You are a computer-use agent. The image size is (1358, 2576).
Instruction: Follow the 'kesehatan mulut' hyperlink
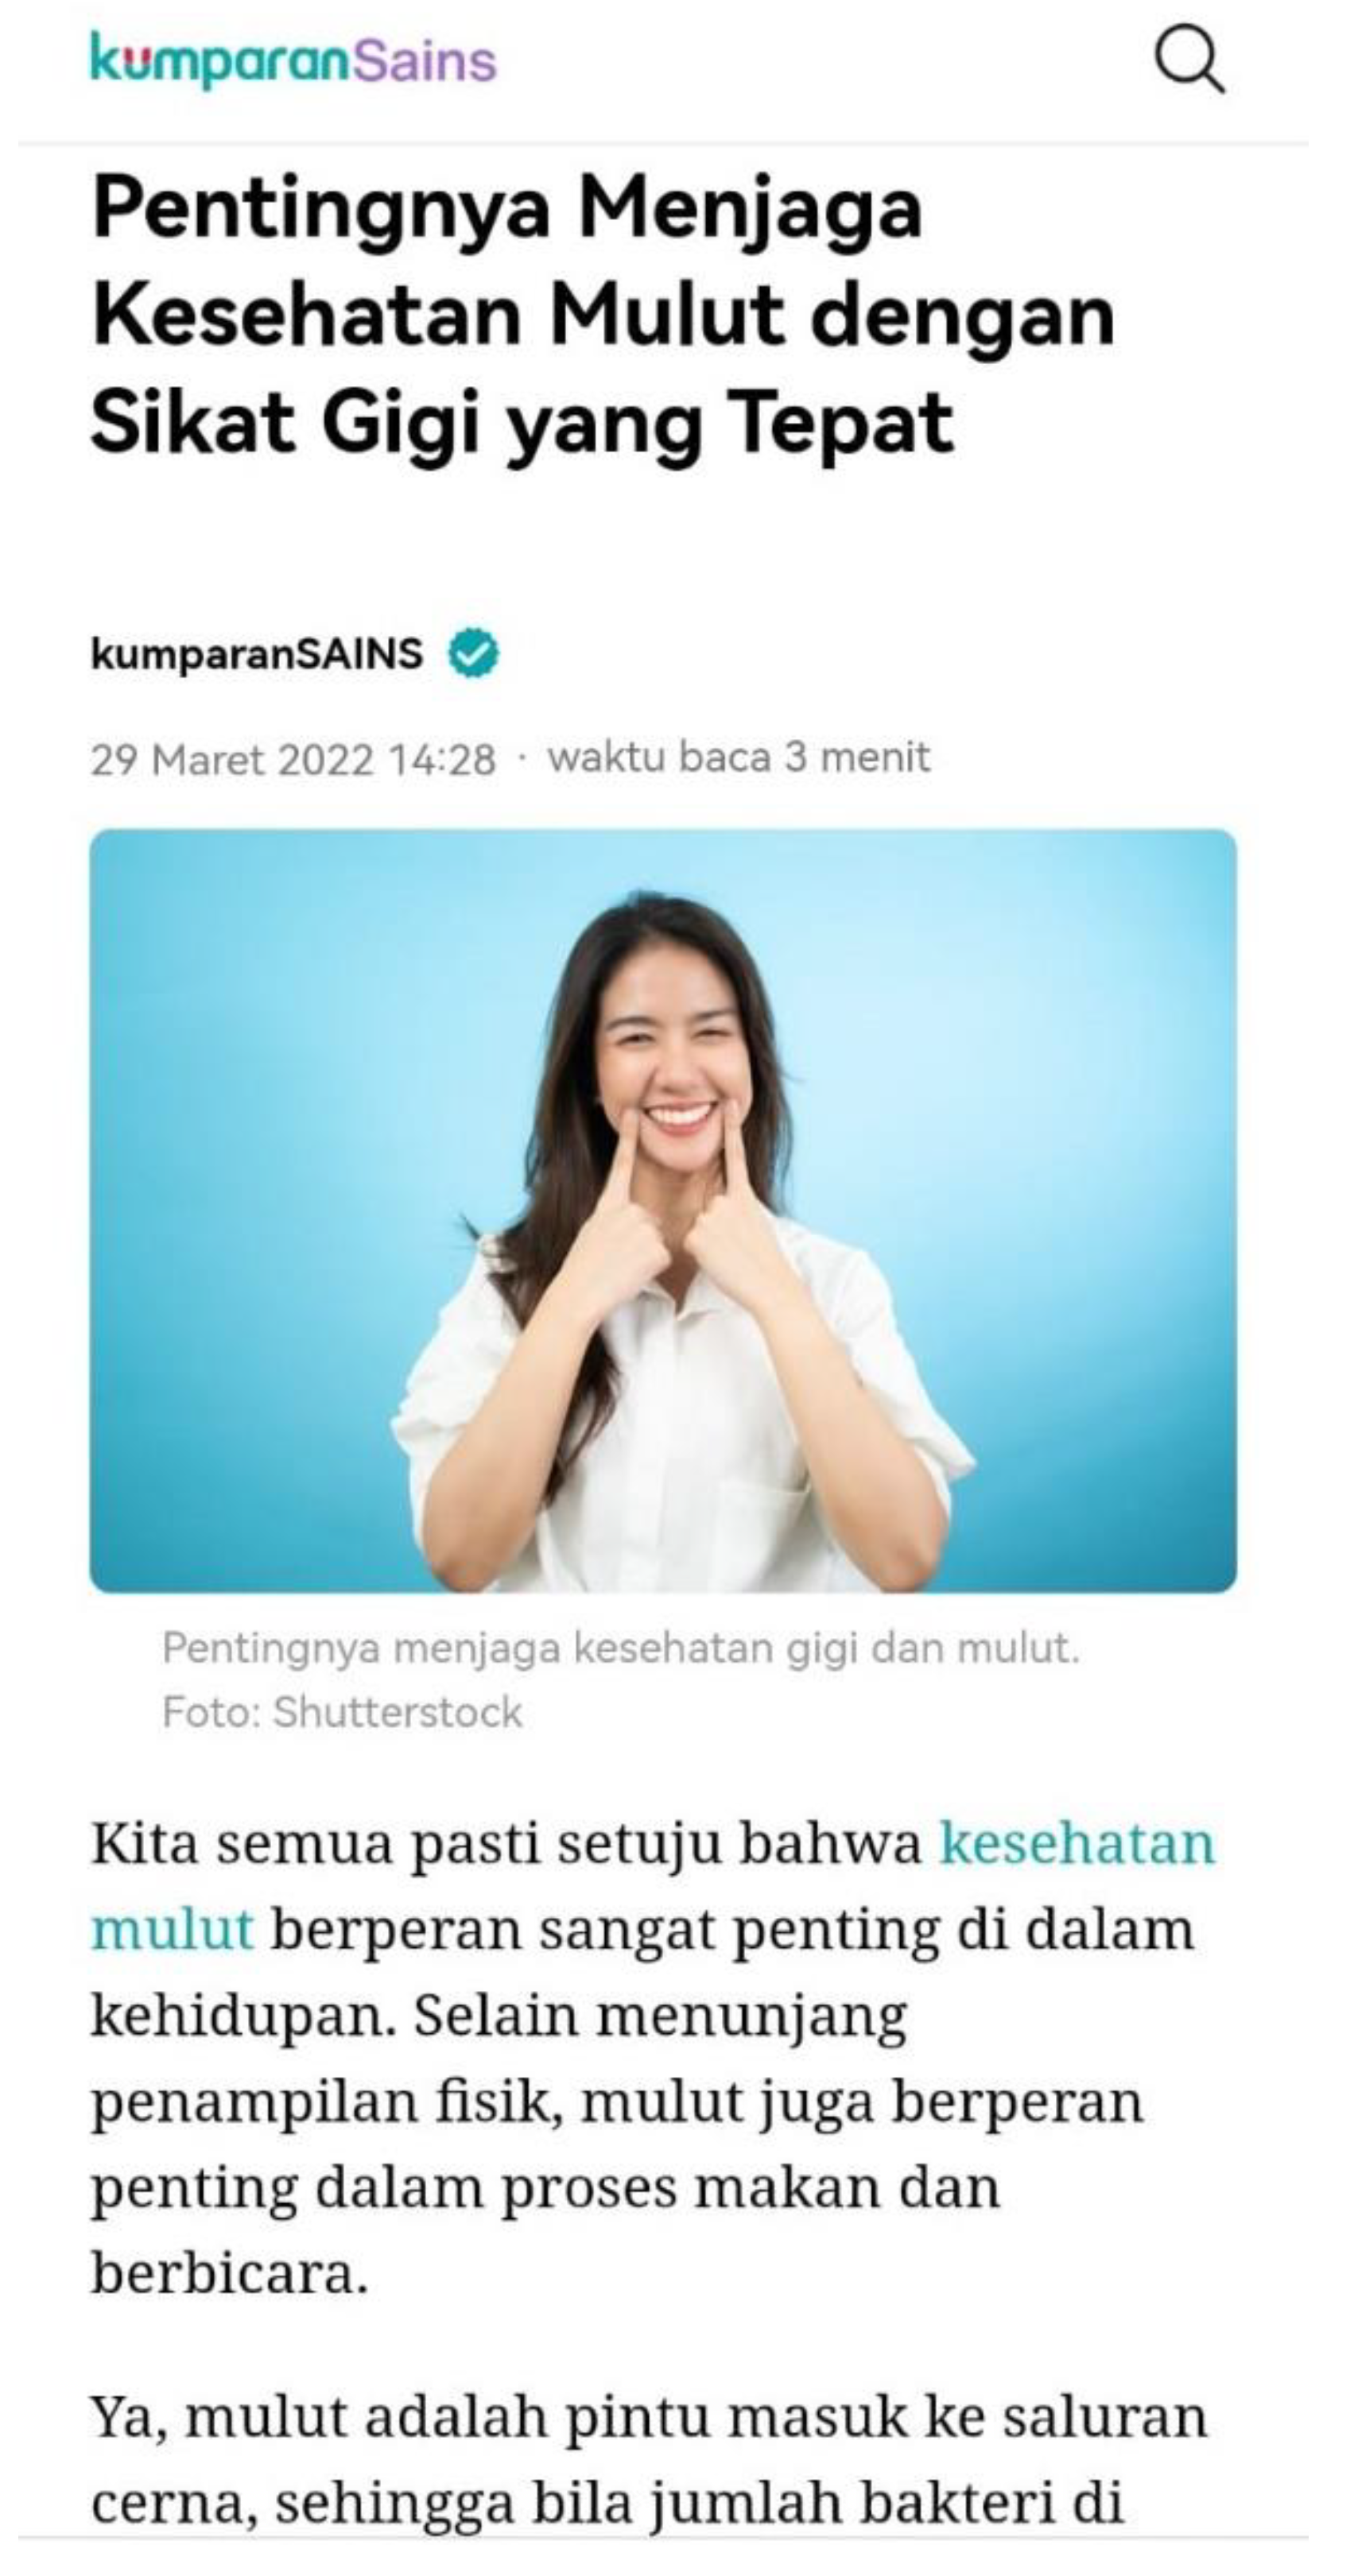653,1885
